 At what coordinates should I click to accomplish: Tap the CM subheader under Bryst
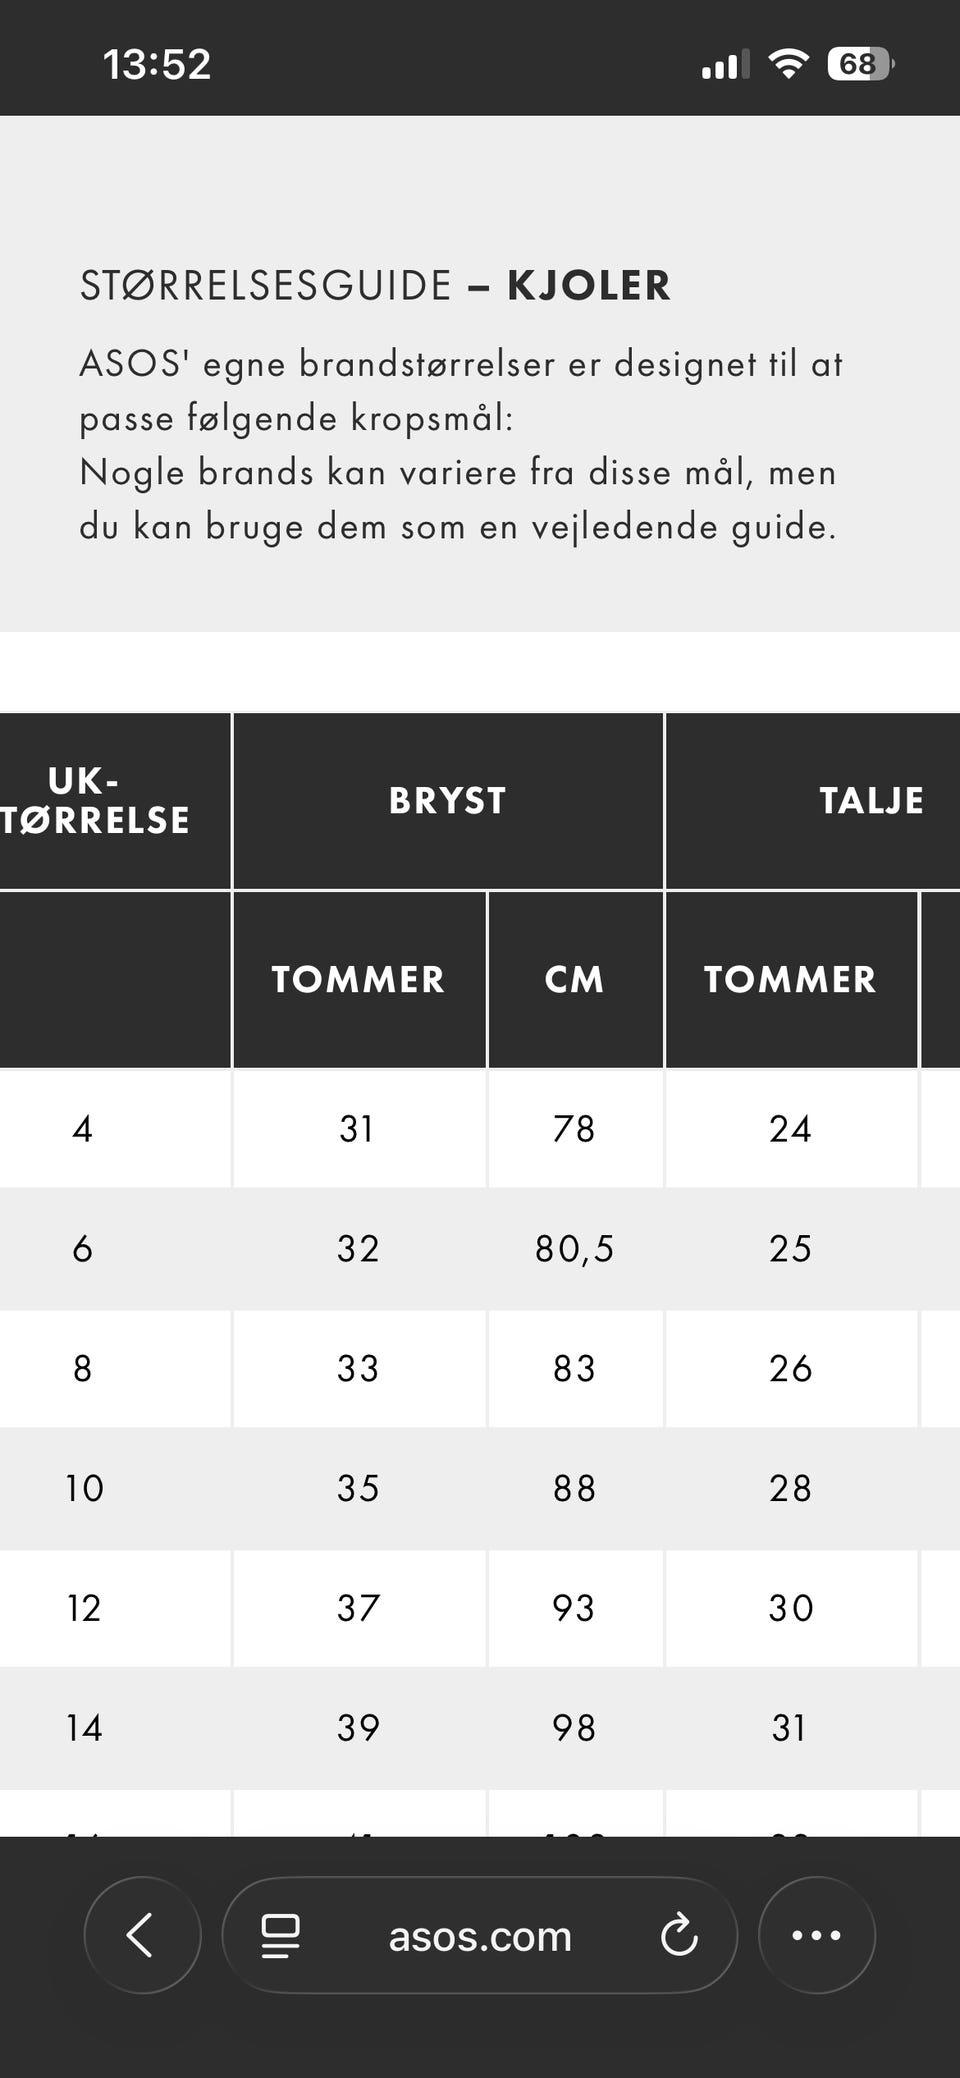click(x=574, y=979)
